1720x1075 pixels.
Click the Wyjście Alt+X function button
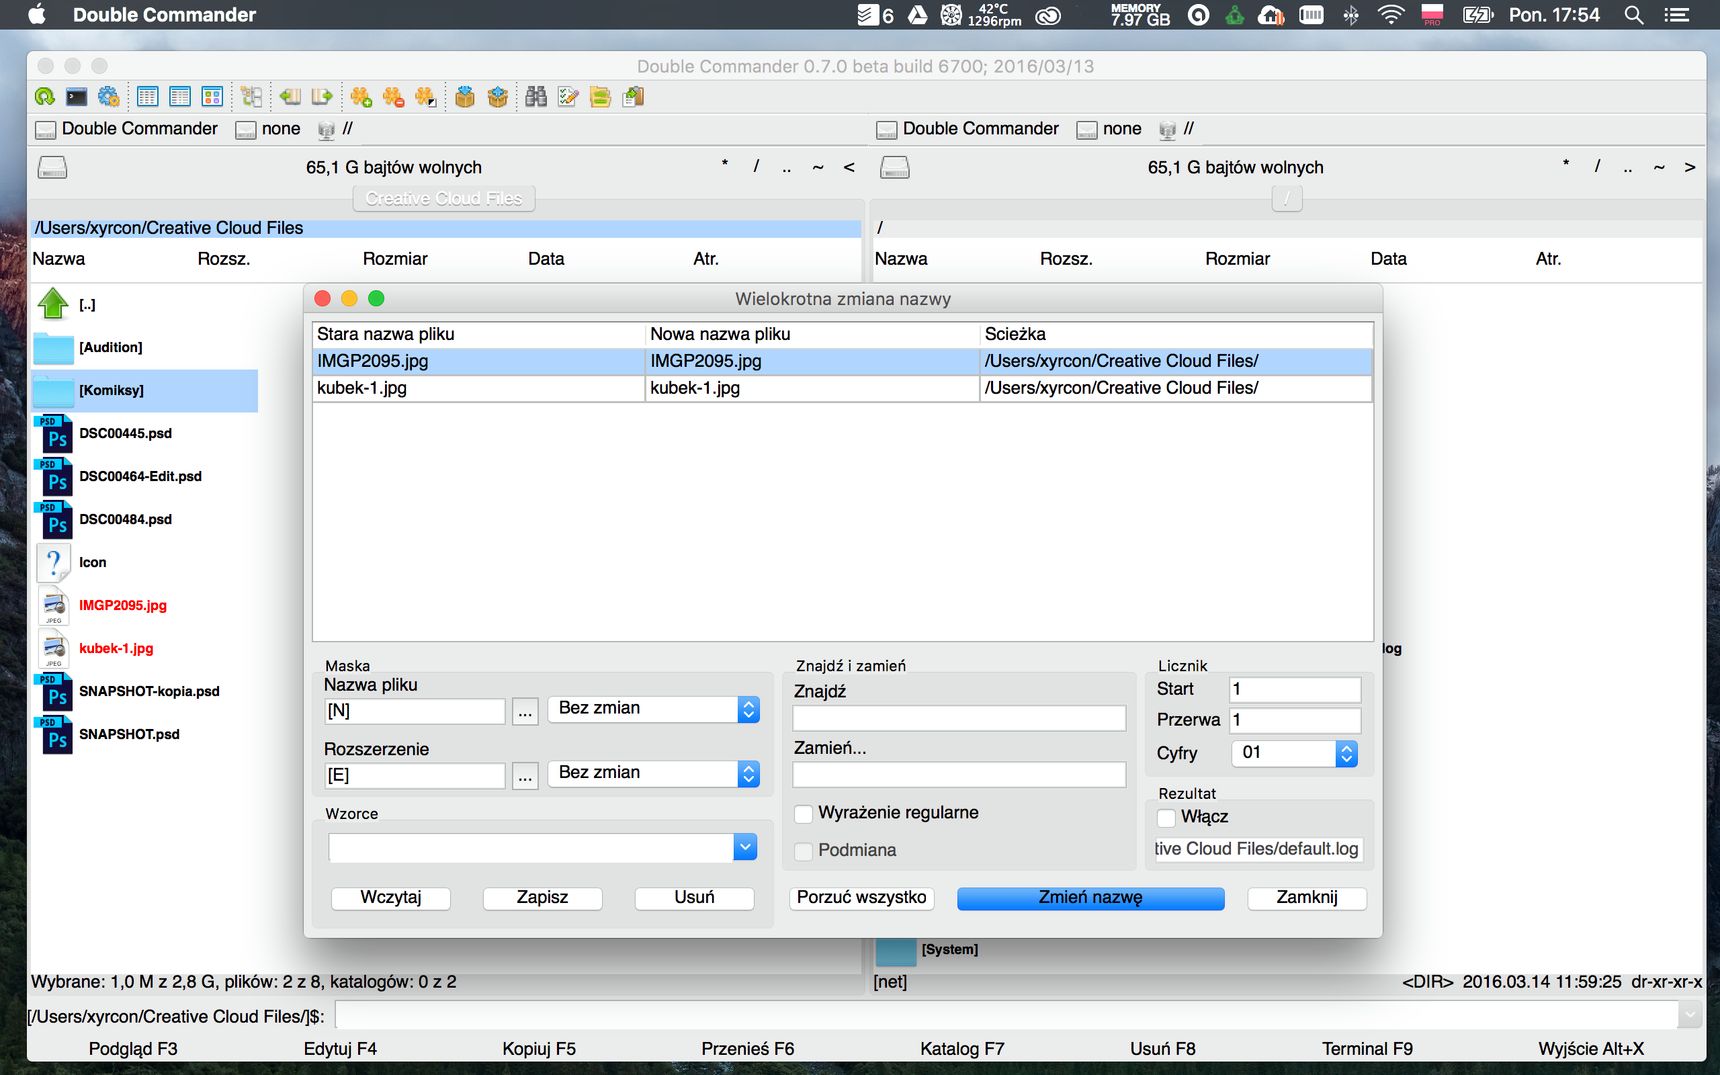[x=1591, y=1049]
